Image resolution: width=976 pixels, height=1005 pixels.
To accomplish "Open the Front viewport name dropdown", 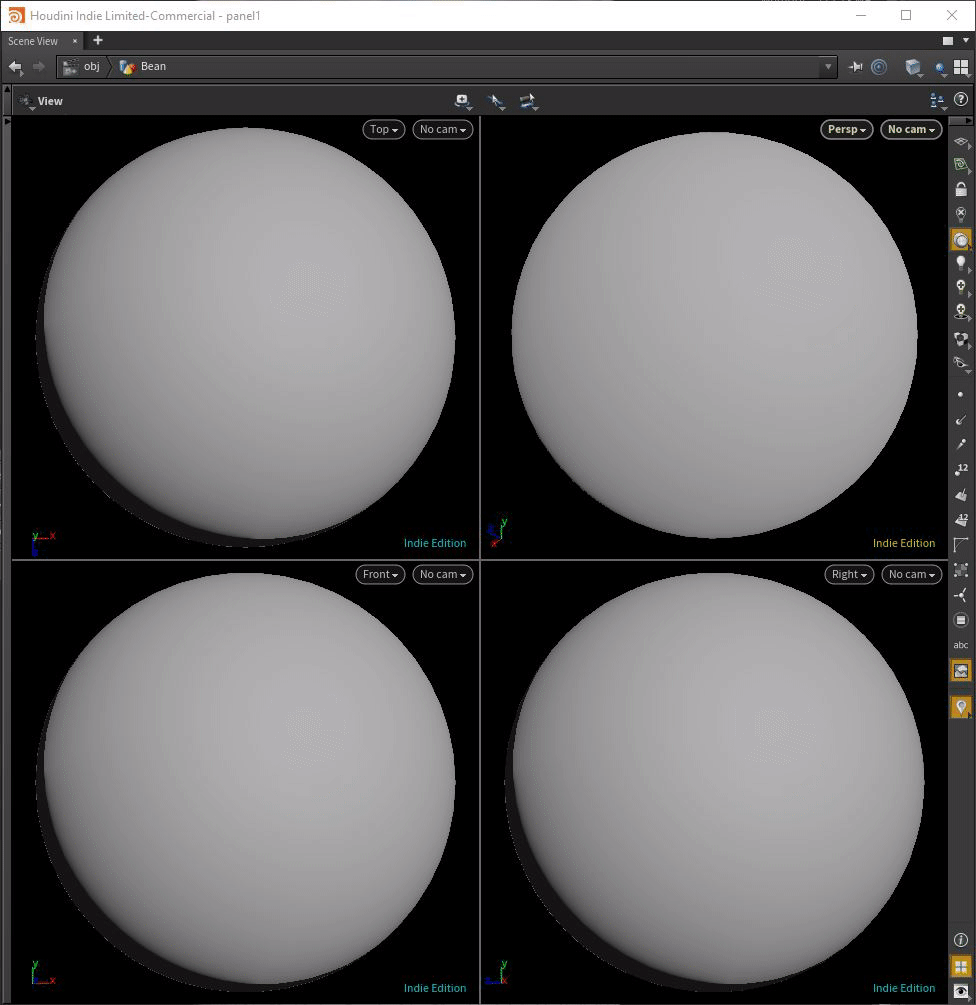I will pos(380,574).
